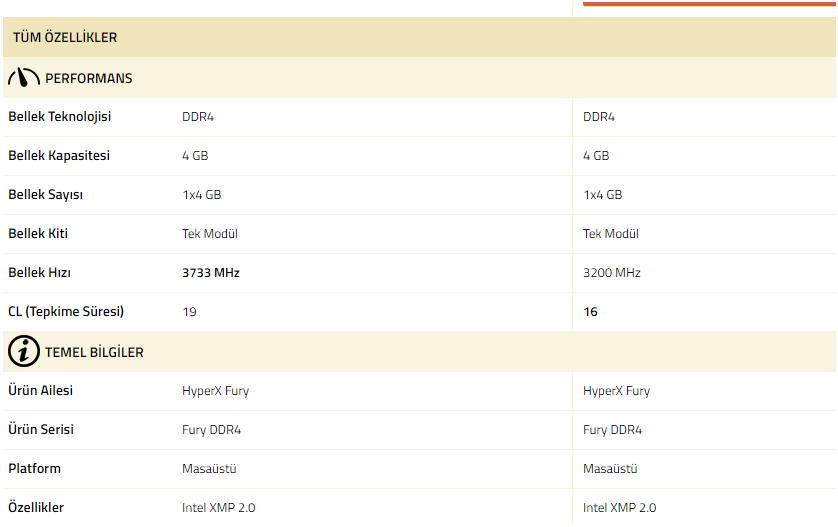The width and height of the screenshot is (838, 527).
Task: Click second product's Fury DDR4 series value
Action: point(612,430)
